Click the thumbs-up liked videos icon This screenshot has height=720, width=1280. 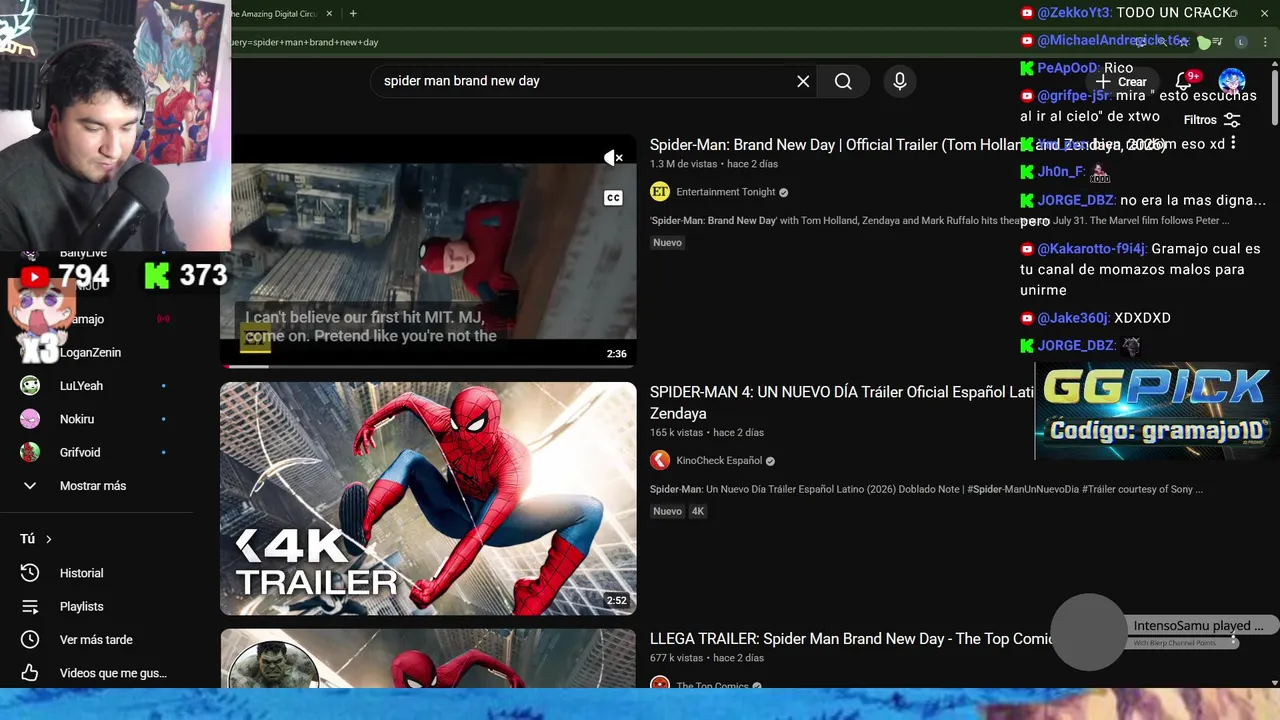click(30, 673)
